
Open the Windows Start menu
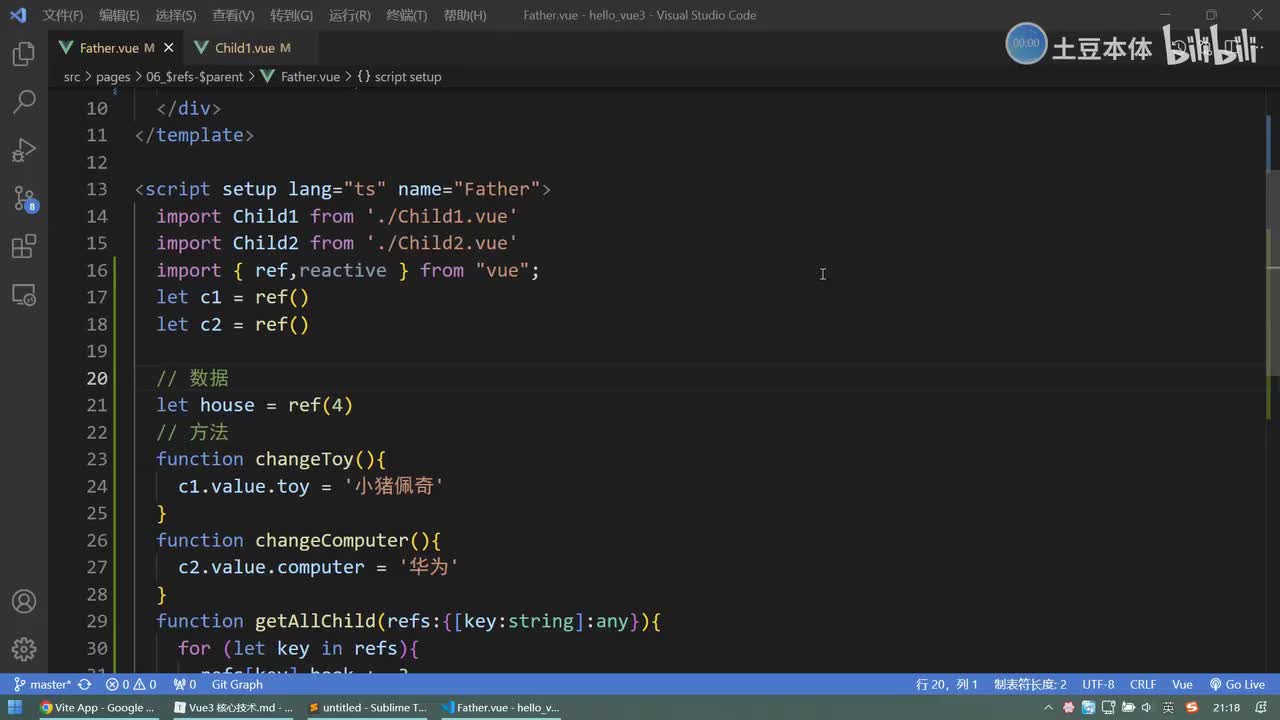tap(15, 708)
